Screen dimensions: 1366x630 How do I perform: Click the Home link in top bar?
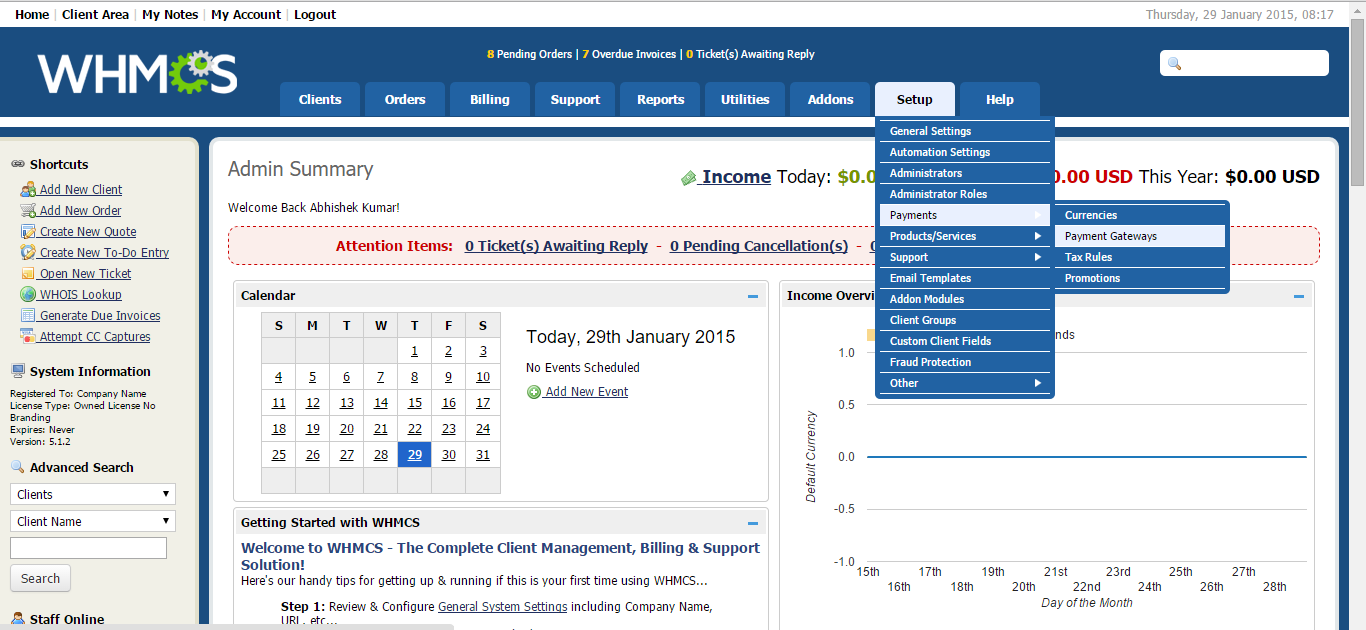point(32,15)
